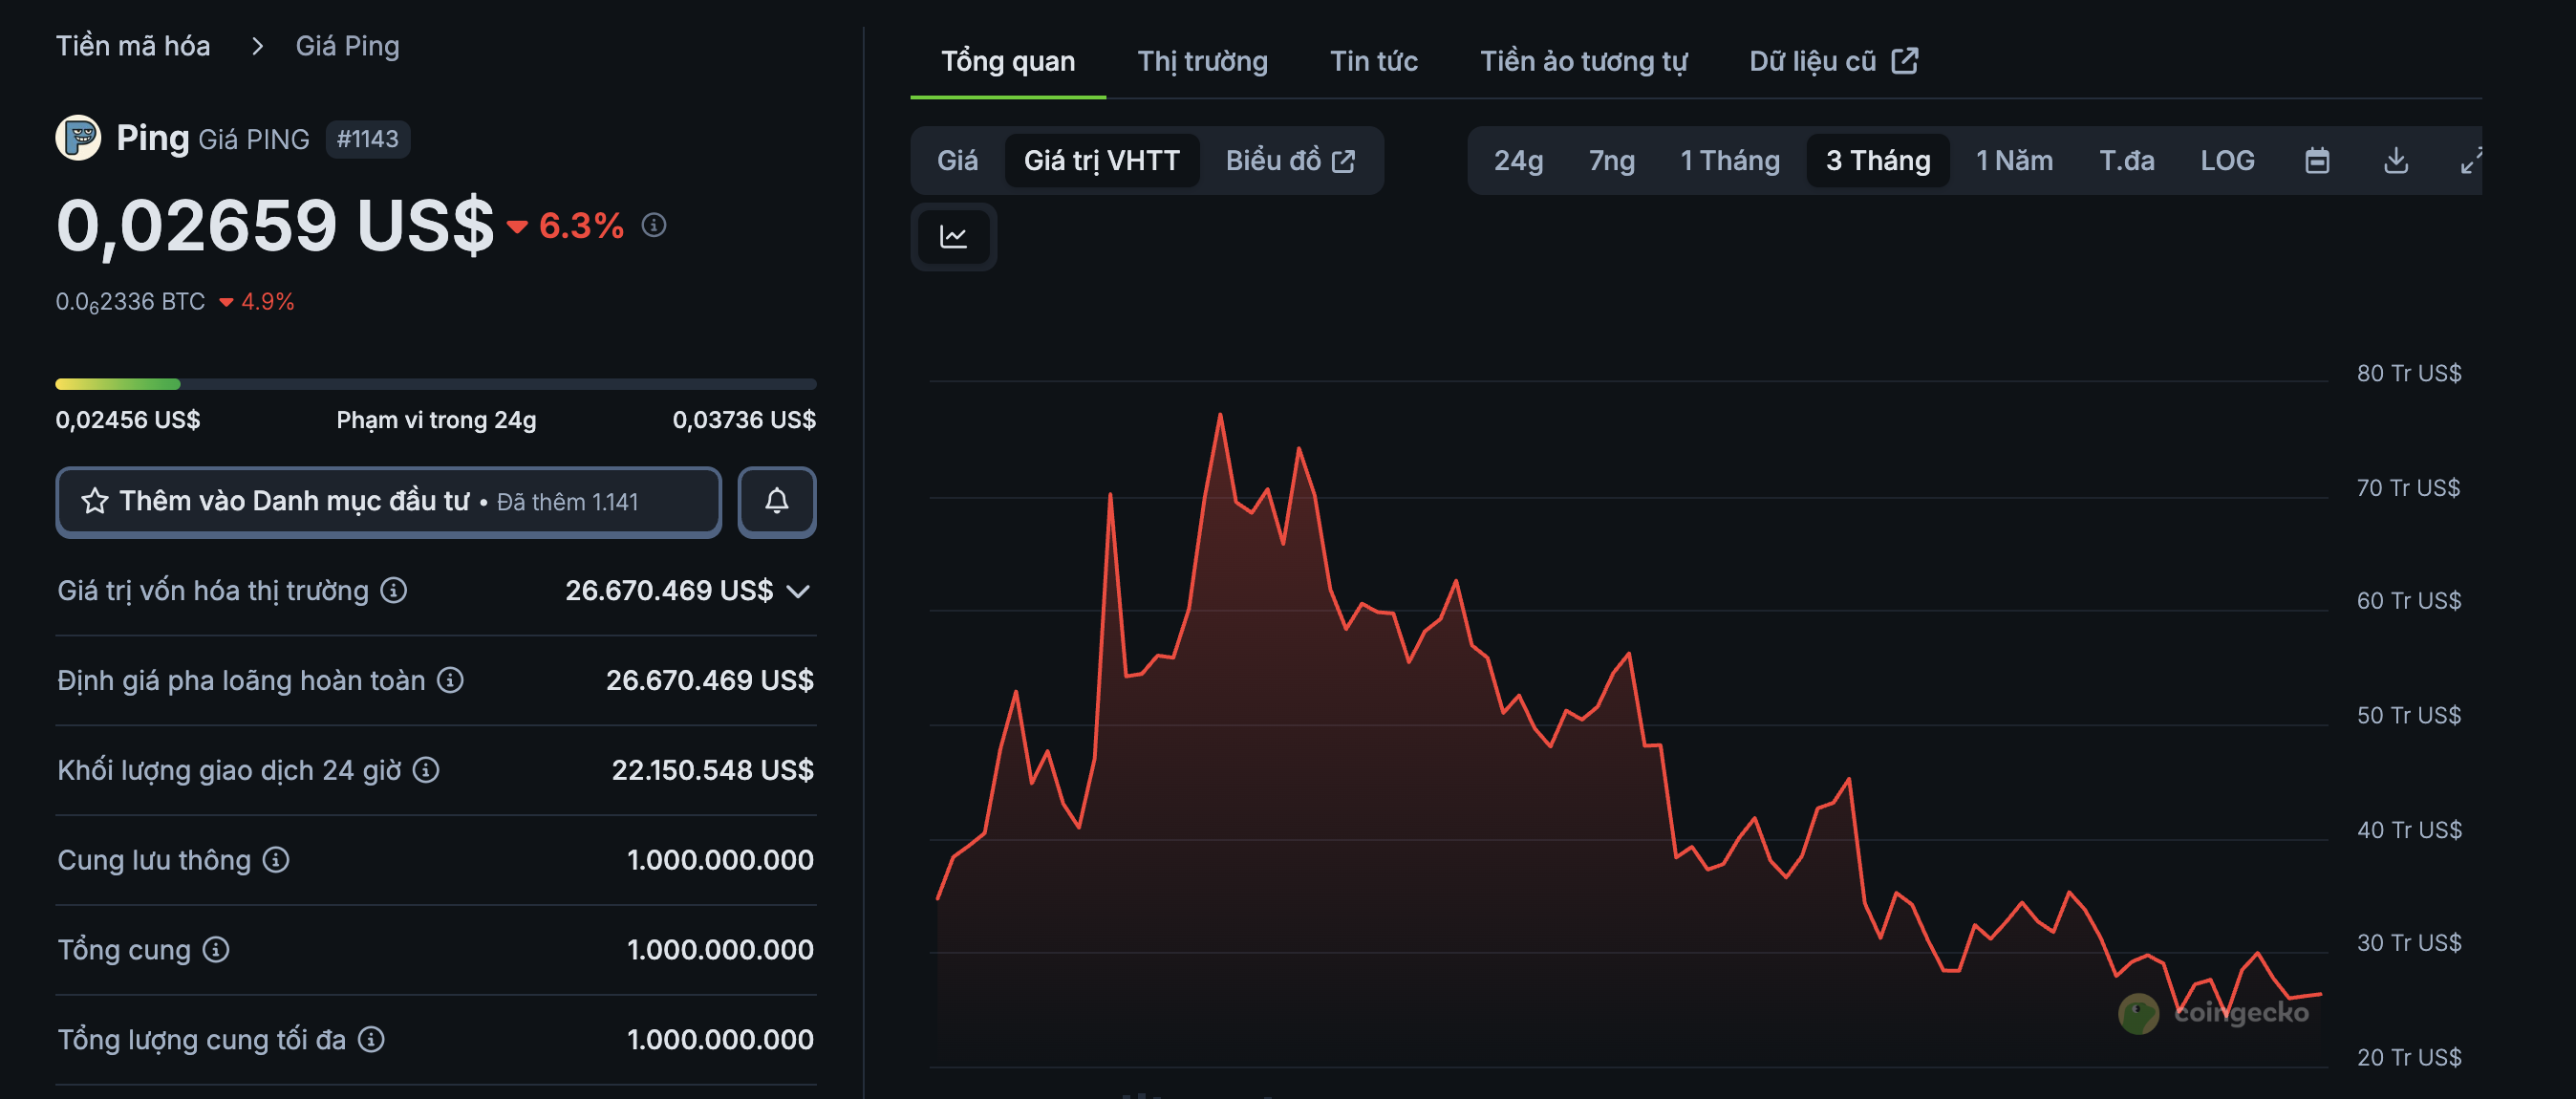
Task: Select the 1 Năm timeframe
Action: pyautogui.click(x=2013, y=160)
